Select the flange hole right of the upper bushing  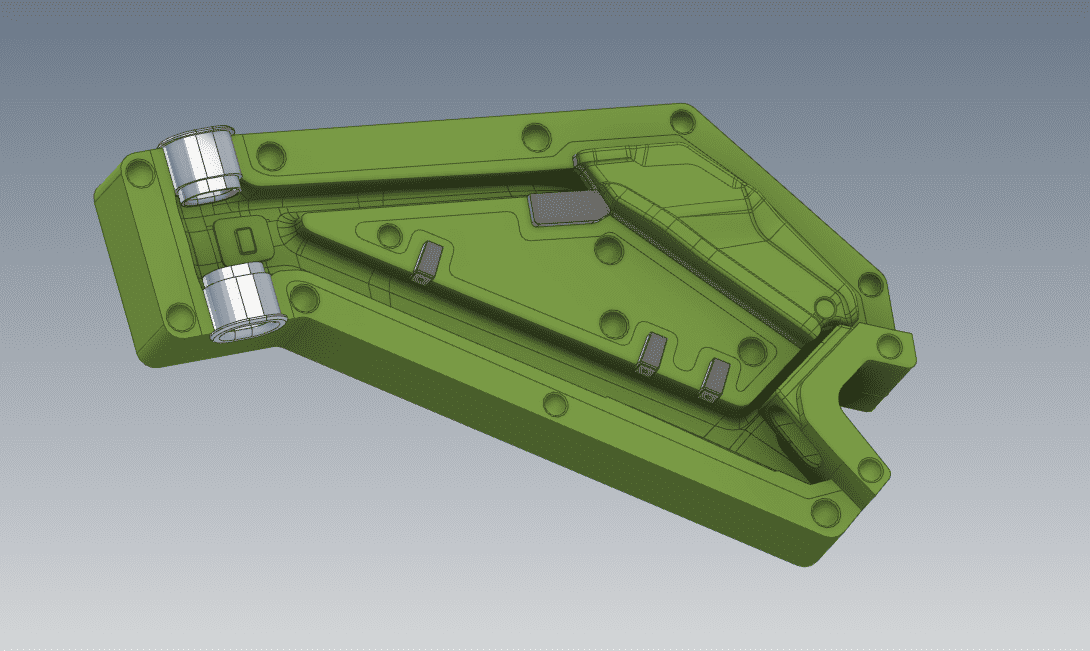(x=270, y=156)
